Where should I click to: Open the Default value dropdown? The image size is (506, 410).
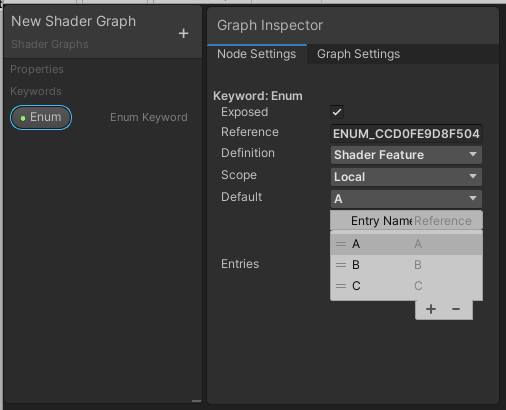[406, 199]
